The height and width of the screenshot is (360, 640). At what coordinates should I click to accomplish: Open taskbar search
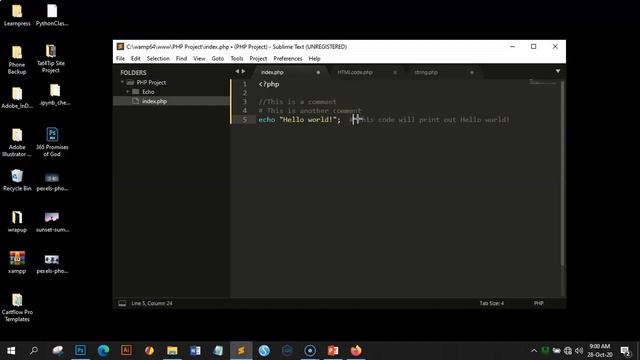click(34, 350)
